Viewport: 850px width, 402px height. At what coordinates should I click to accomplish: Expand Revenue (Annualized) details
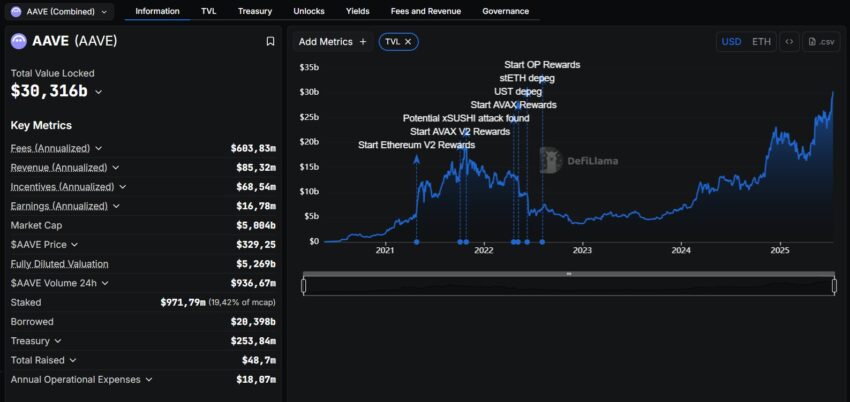[x=115, y=167]
